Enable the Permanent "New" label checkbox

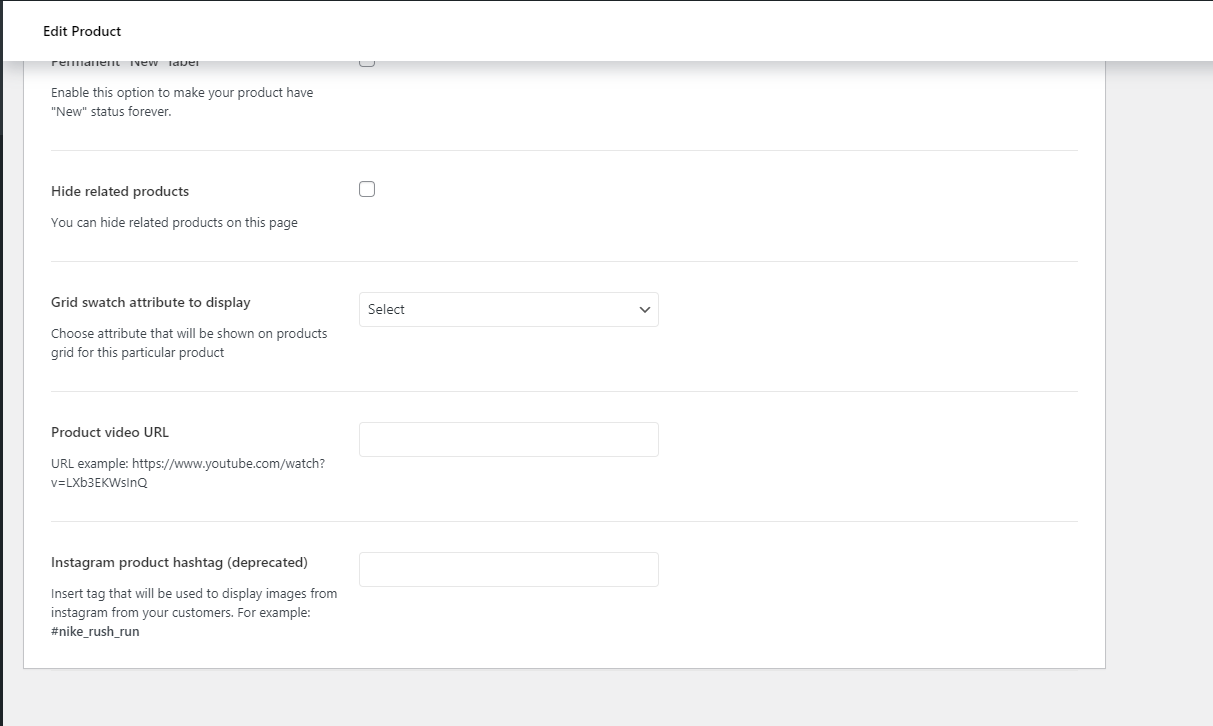[x=367, y=63]
